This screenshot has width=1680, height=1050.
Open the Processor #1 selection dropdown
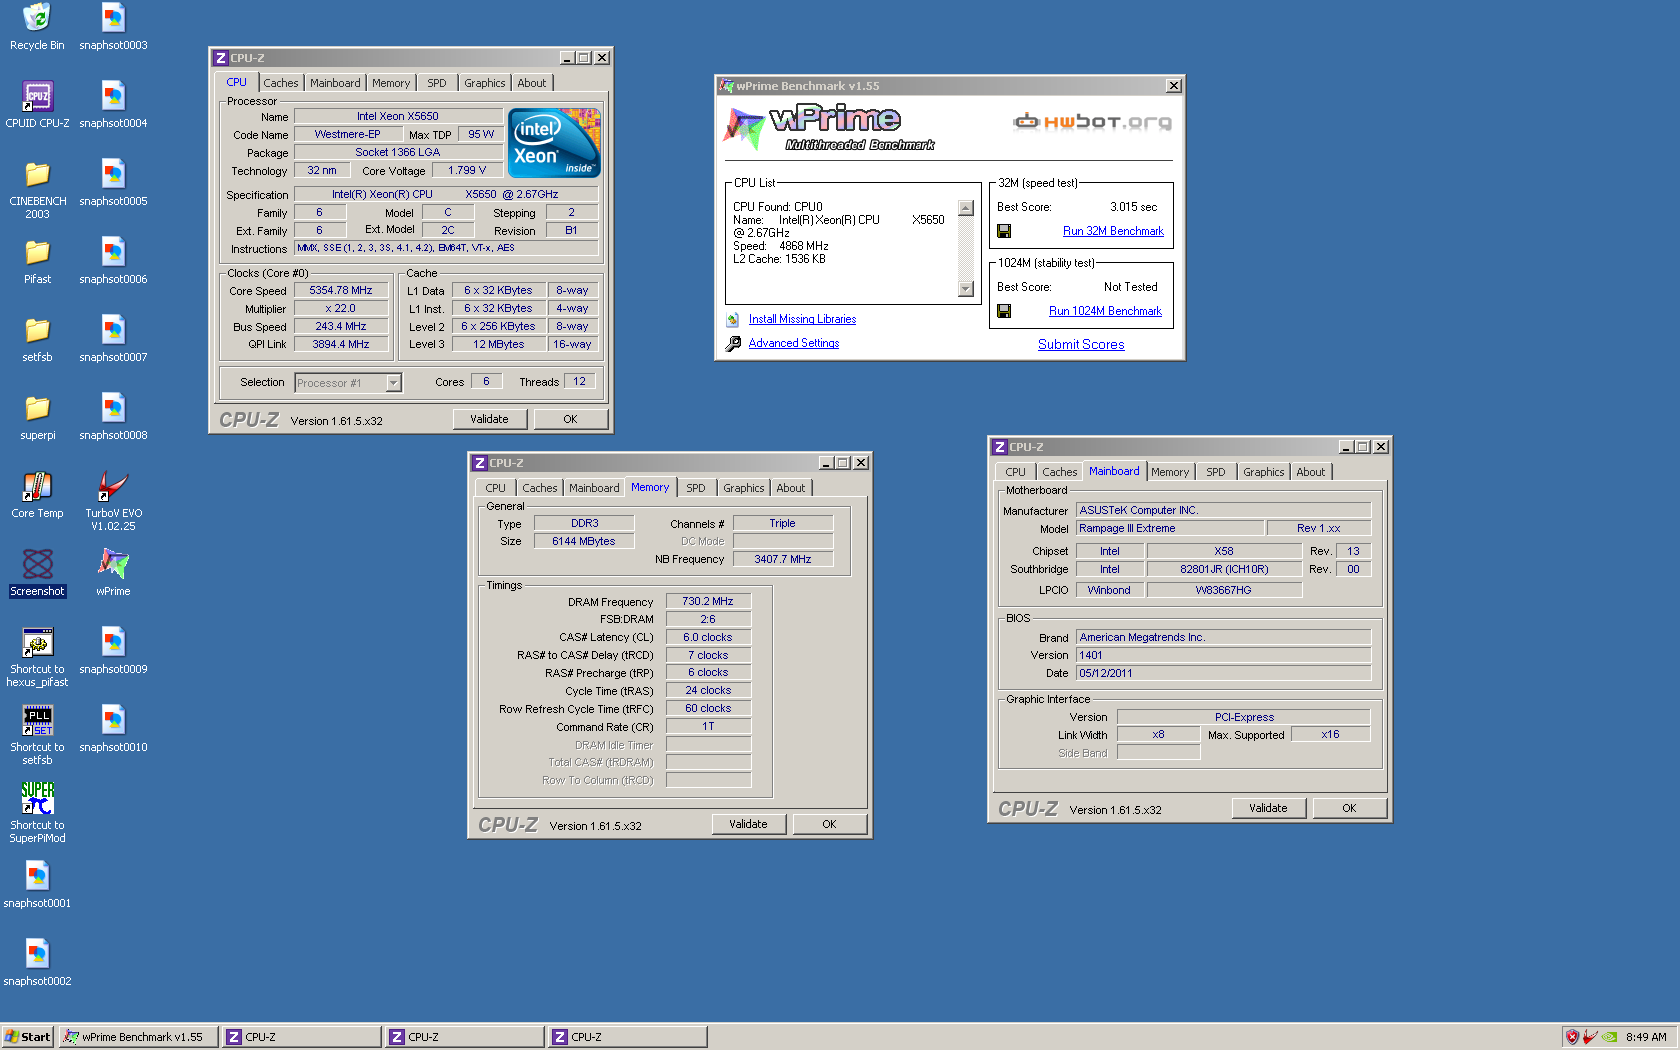[393, 382]
